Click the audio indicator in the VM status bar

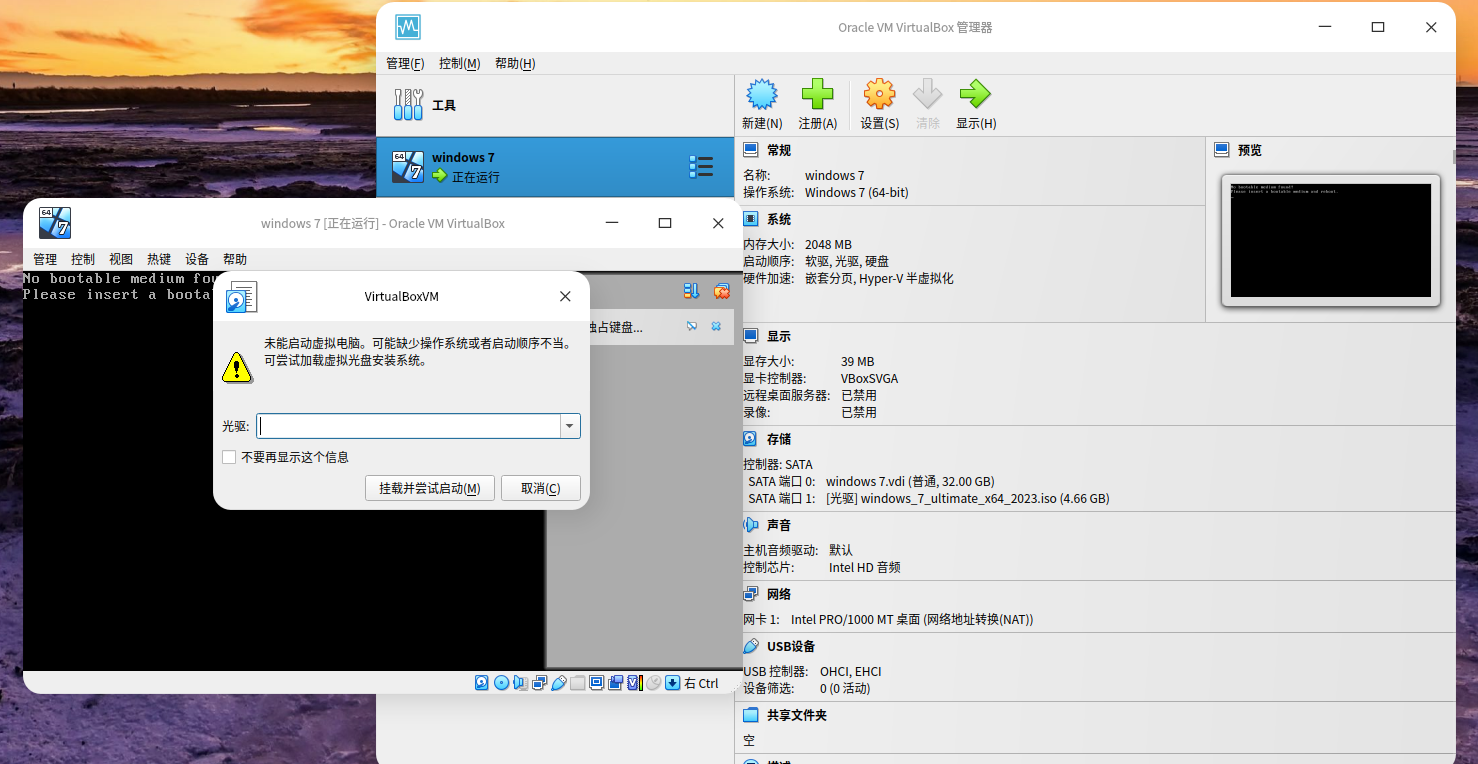(x=520, y=683)
